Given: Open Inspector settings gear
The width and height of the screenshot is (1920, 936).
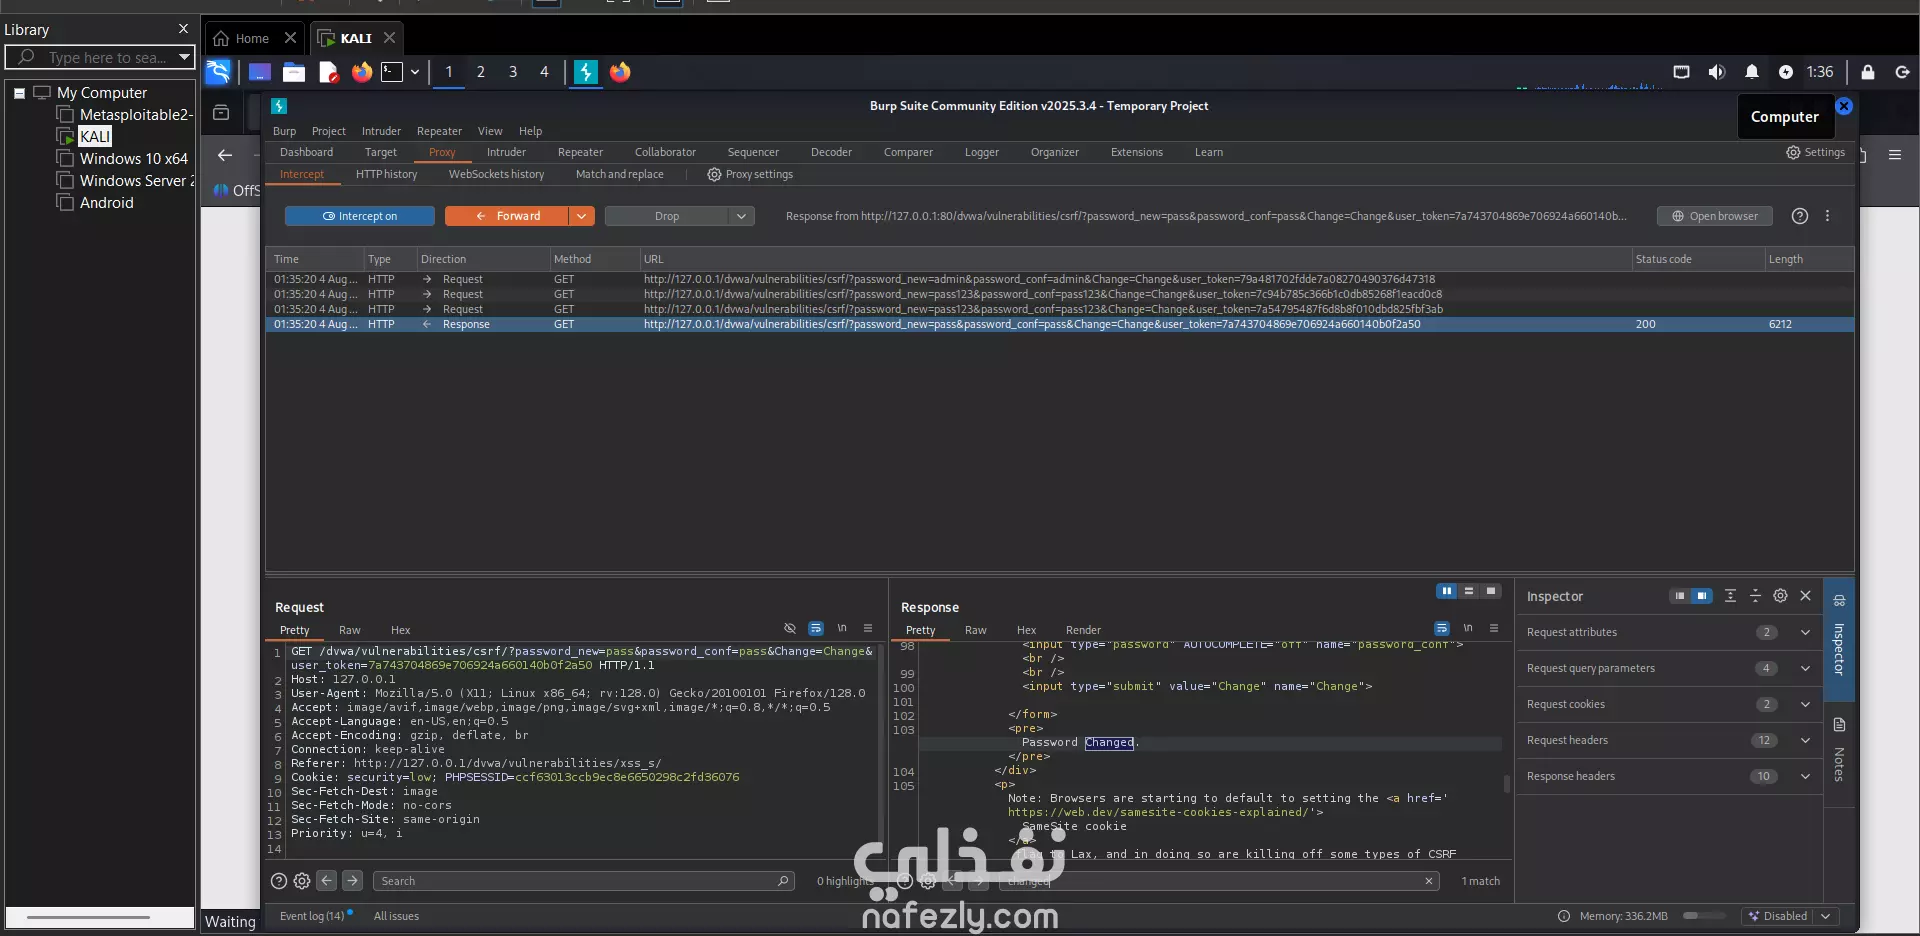Looking at the screenshot, I should coord(1780,596).
